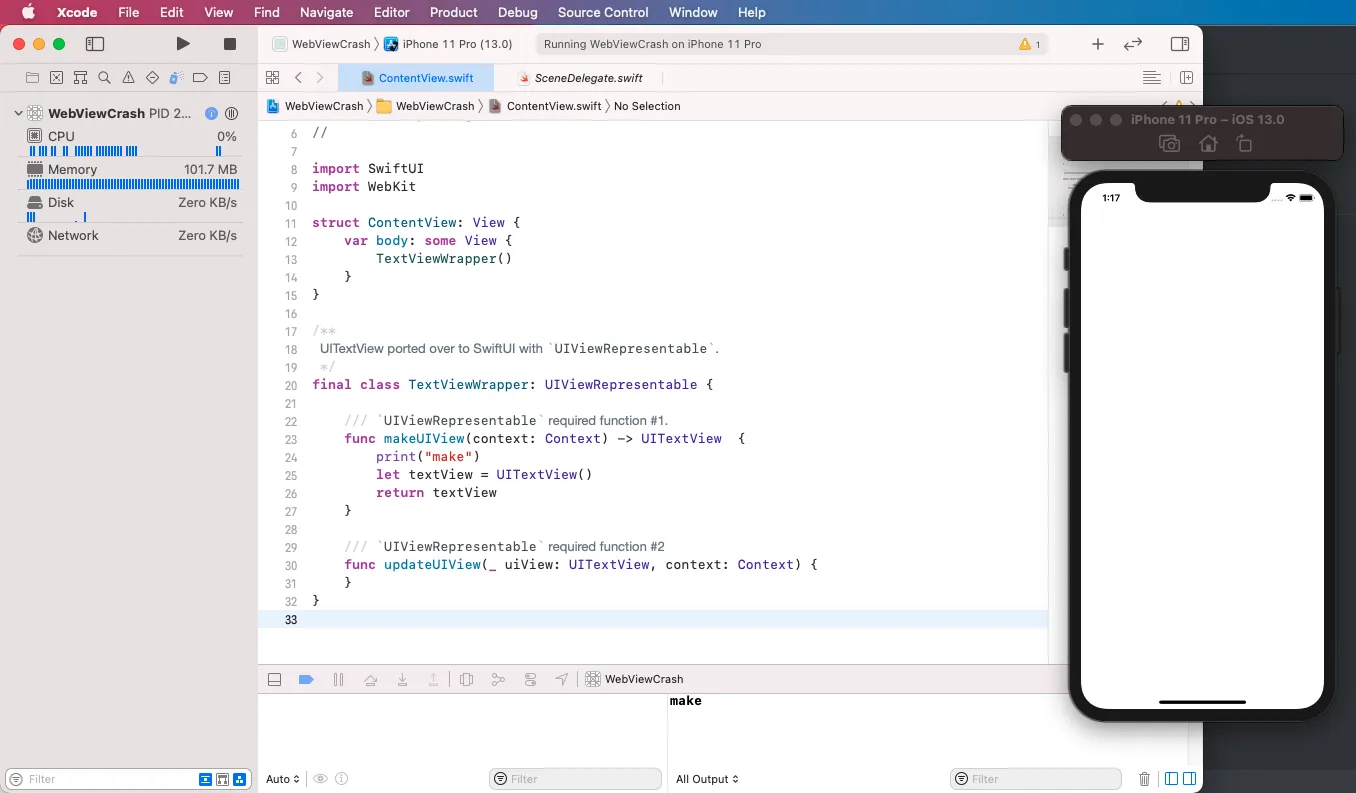Click ContentView.swift in the jump bar
This screenshot has height=793, width=1356.
click(545, 106)
